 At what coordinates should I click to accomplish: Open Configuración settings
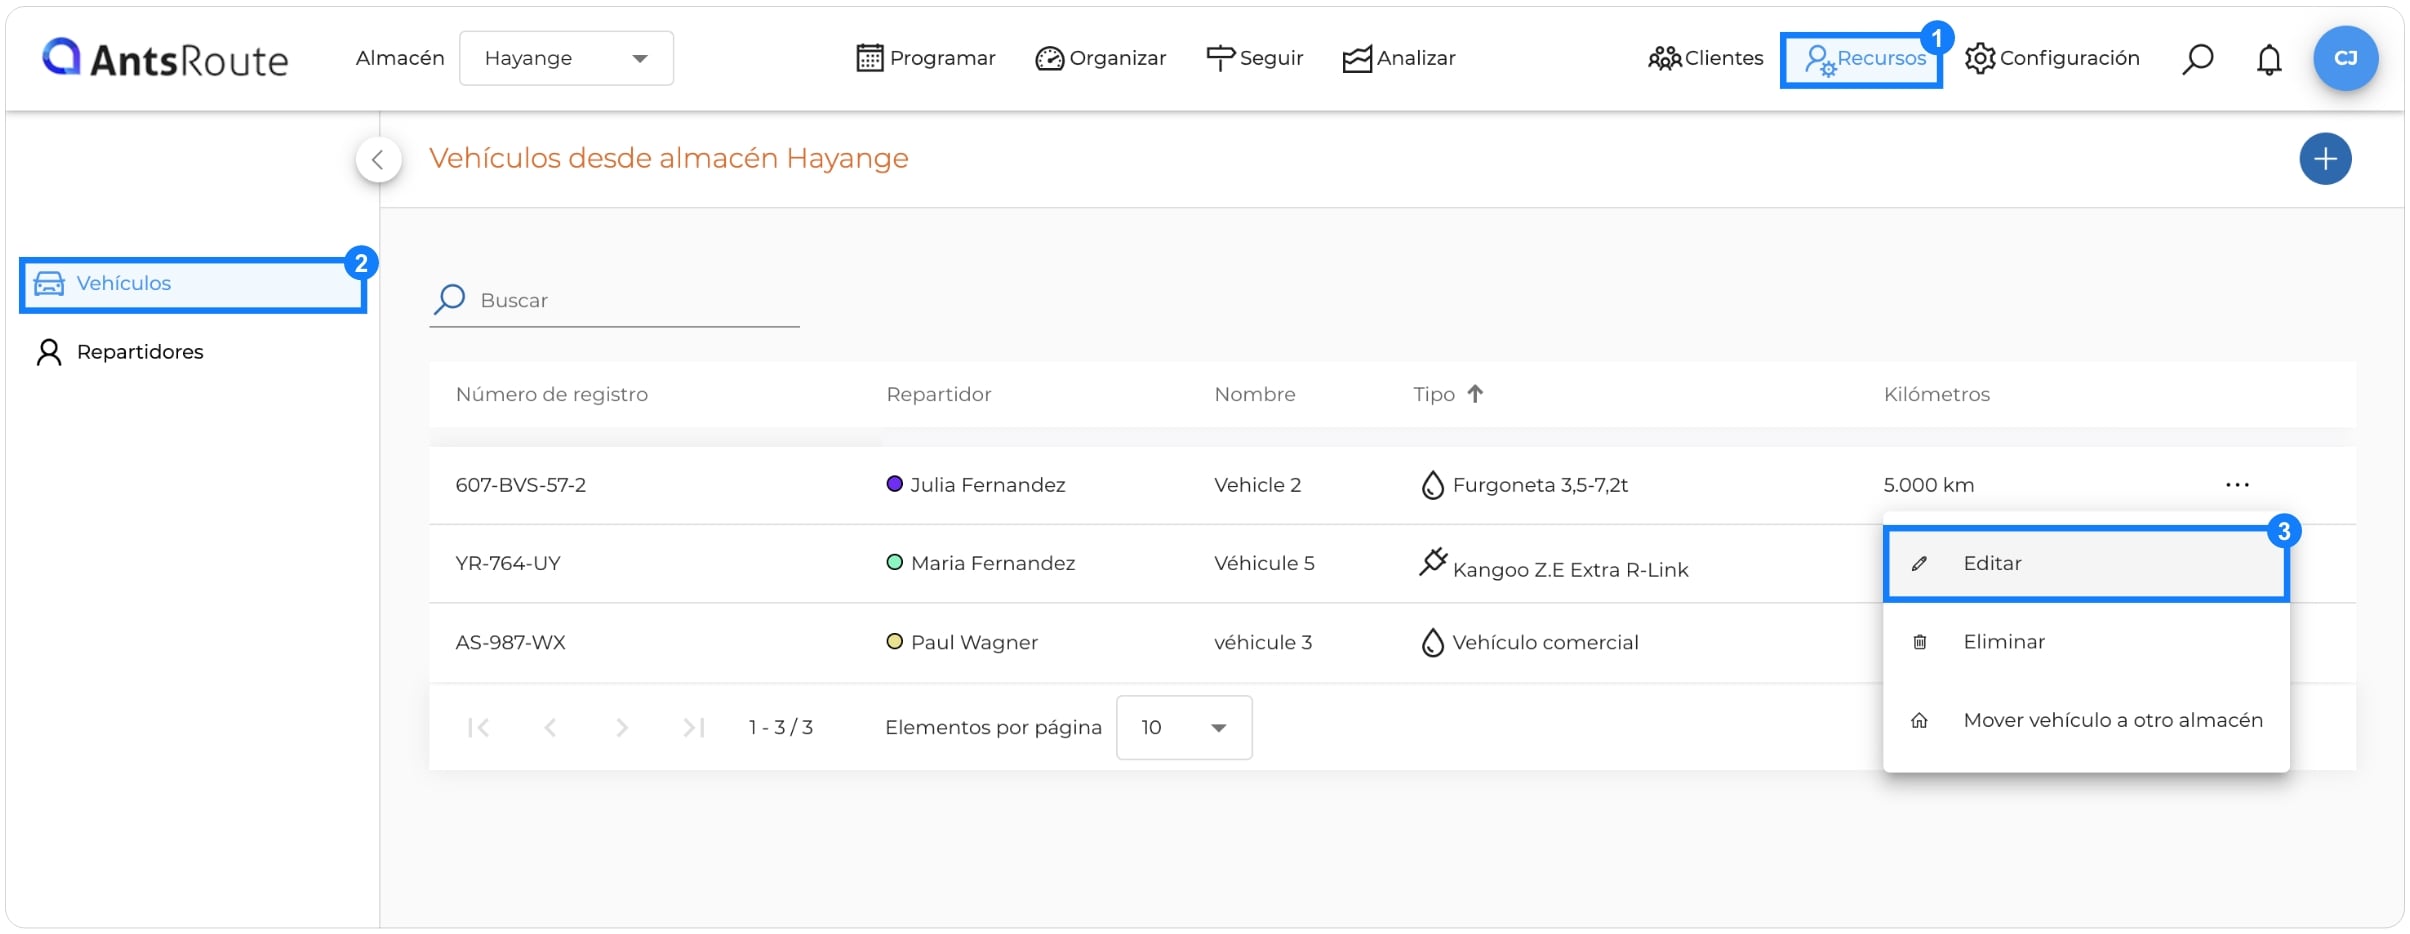(x=2052, y=58)
